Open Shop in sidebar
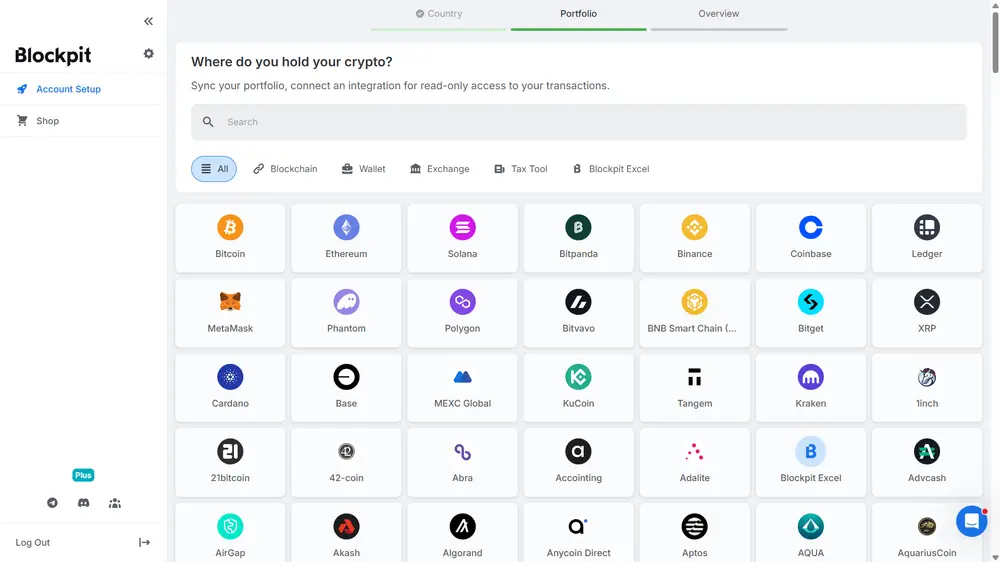Viewport: 1000px width, 562px height. tap(84, 121)
